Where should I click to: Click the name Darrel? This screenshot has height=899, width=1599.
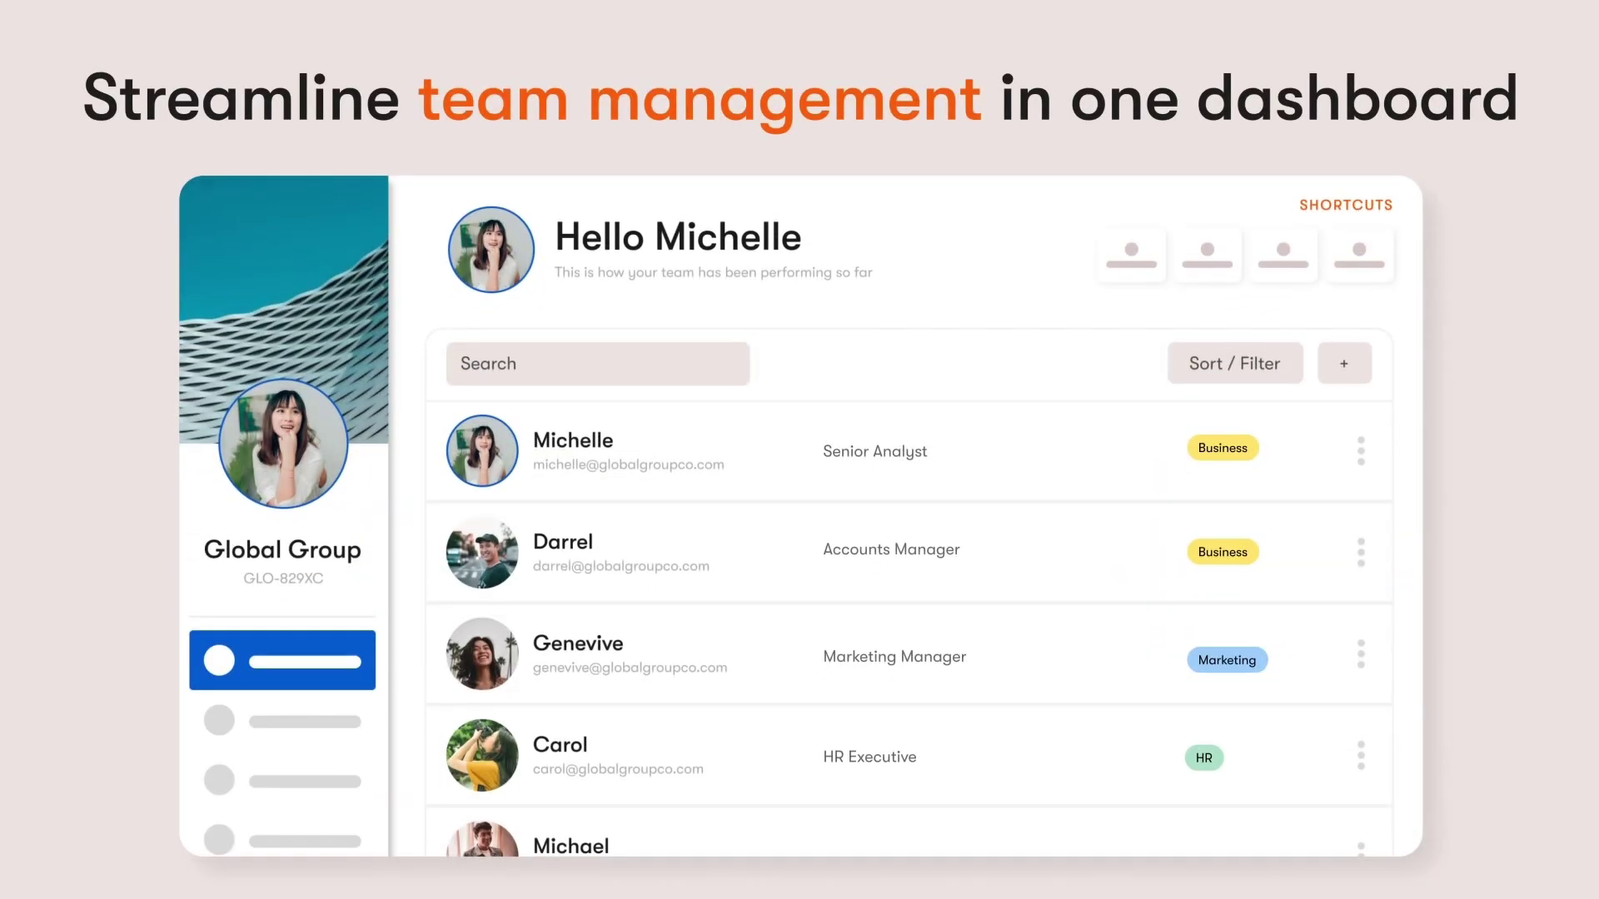click(x=563, y=542)
